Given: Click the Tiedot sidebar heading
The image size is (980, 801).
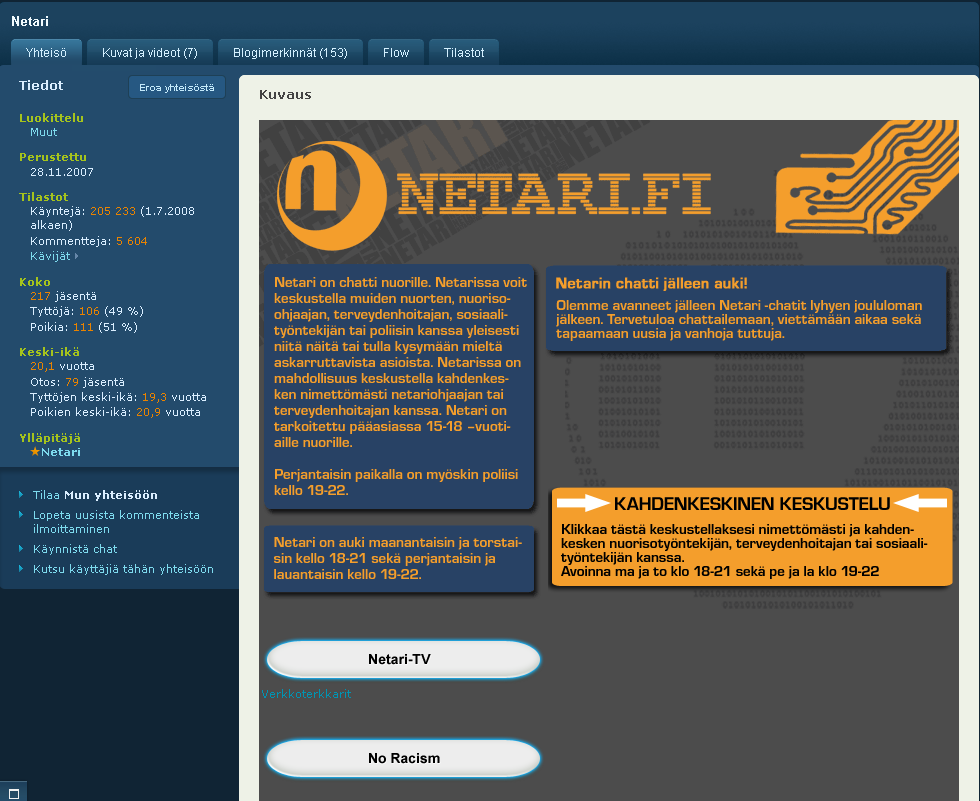Looking at the screenshot, I should [x=41, y=86].
